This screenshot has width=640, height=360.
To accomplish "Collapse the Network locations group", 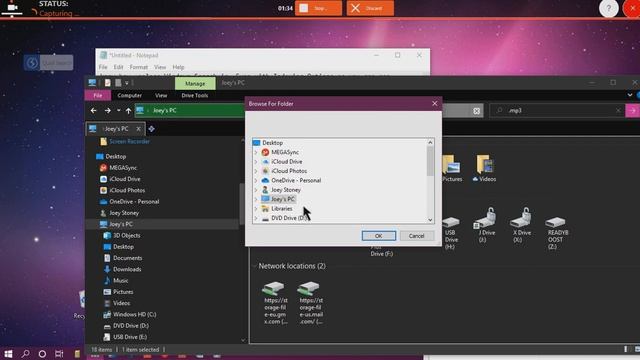I will [254, 266].
